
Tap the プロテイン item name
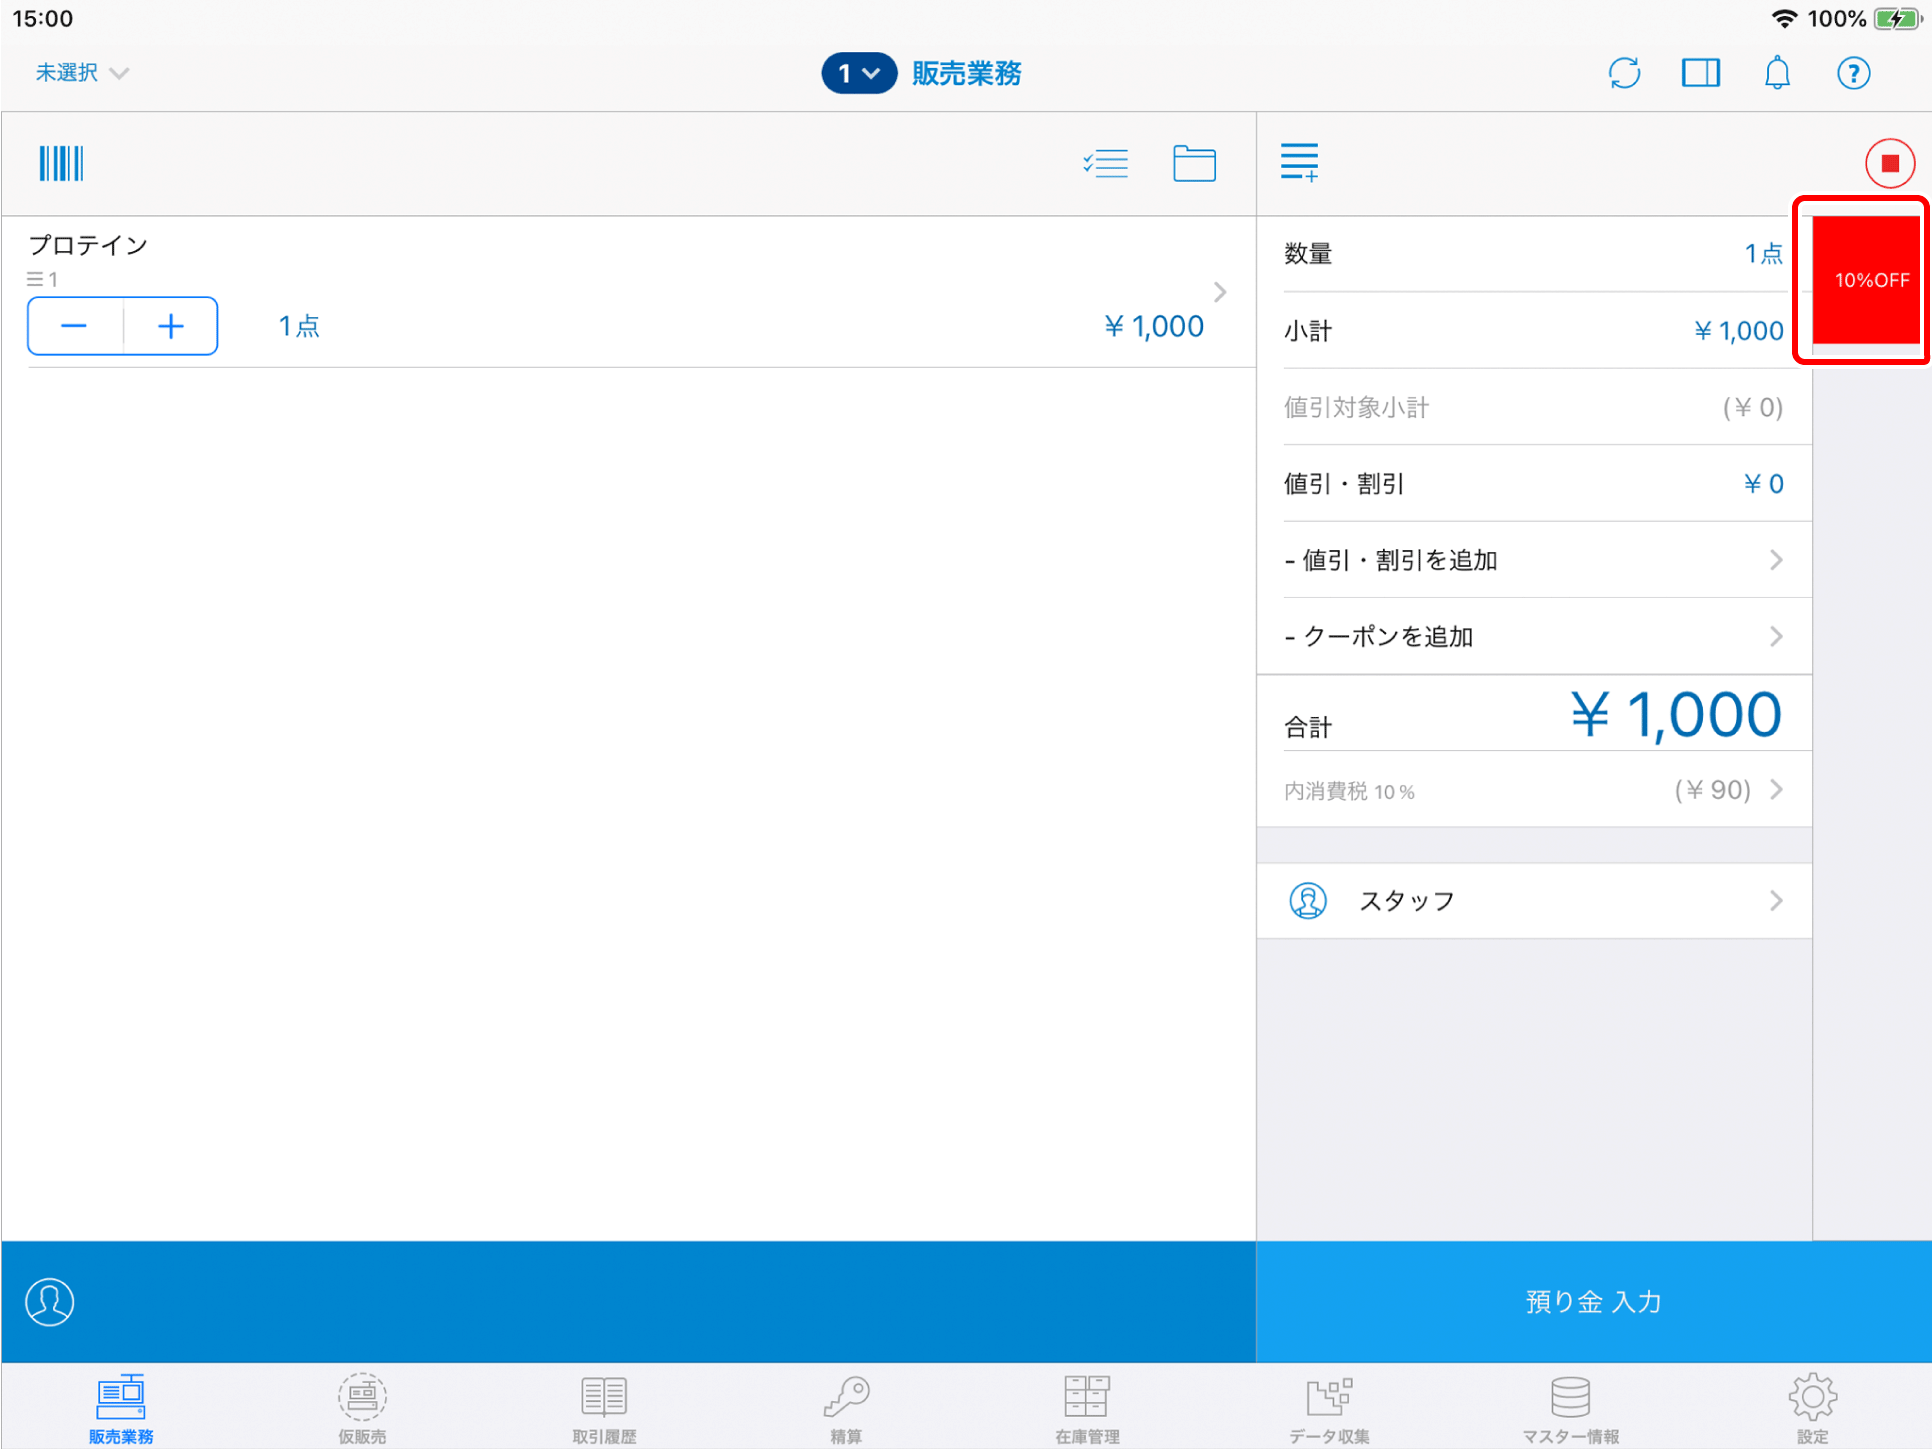click(x=88, y=245)
